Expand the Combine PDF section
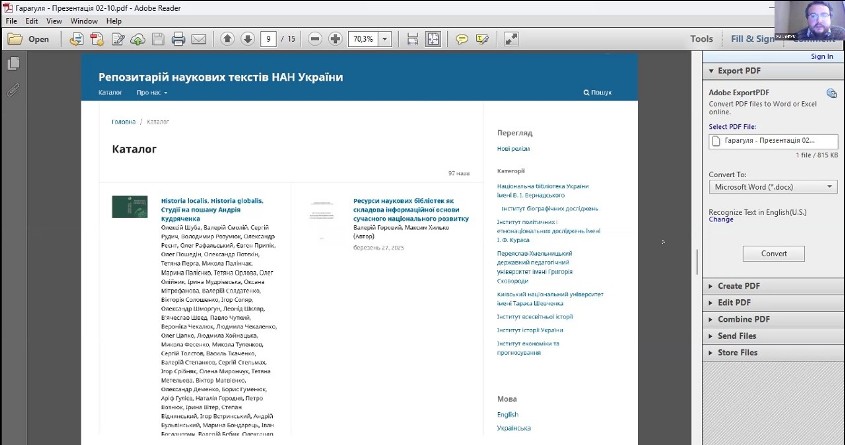This screenshot has width=845, height=445. pyautogui.click(x=743, y=319)
